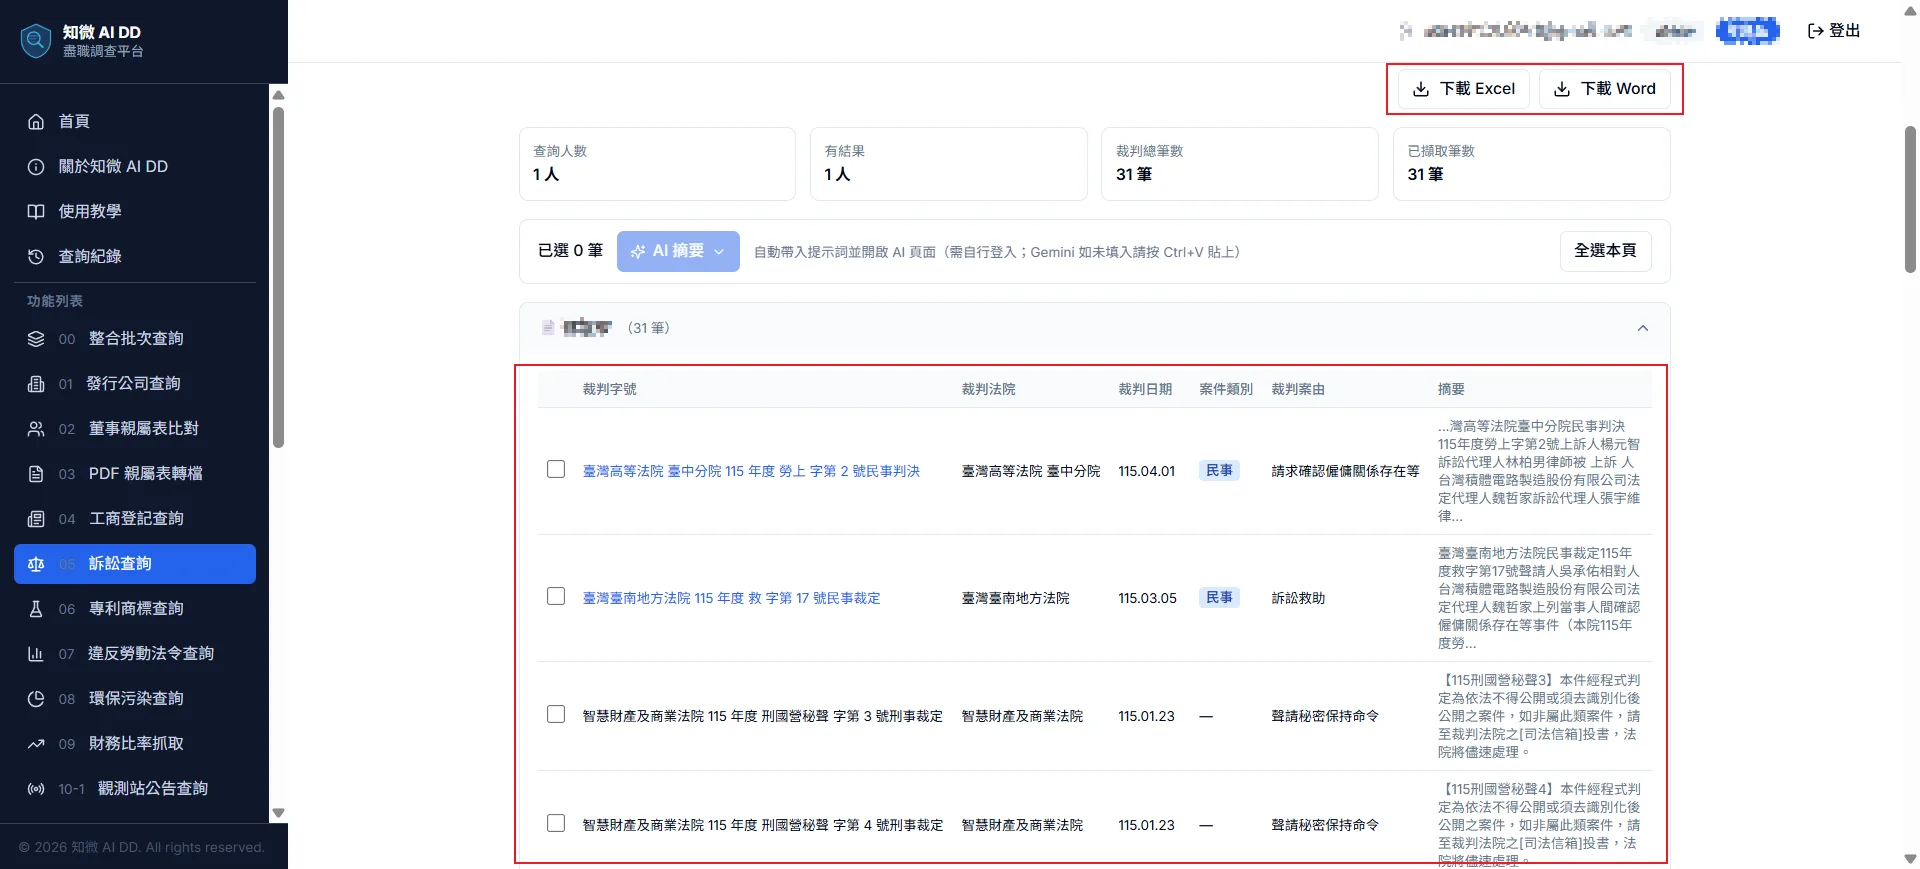The width and height of the screenshot is (1920, 869).
Task: Click the sidebar scroll up arrow
Action: pyautogui.click(x=279, y=95)
